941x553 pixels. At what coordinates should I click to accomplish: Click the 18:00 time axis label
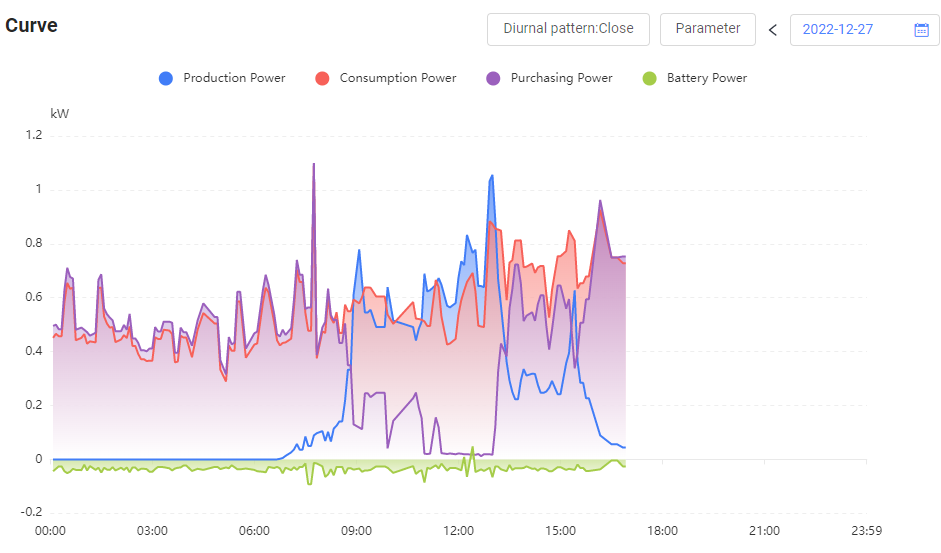pos(662,531)
